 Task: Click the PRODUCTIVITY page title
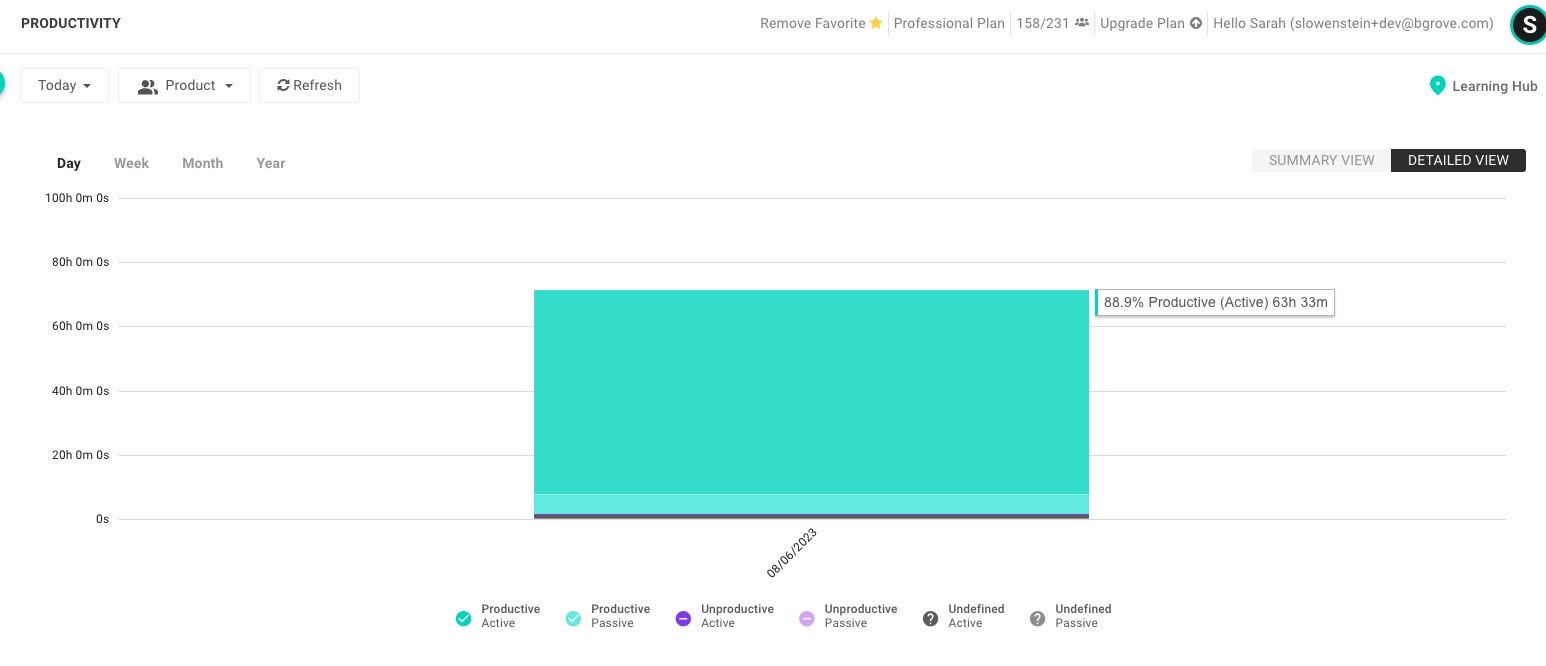pos(71,23)
